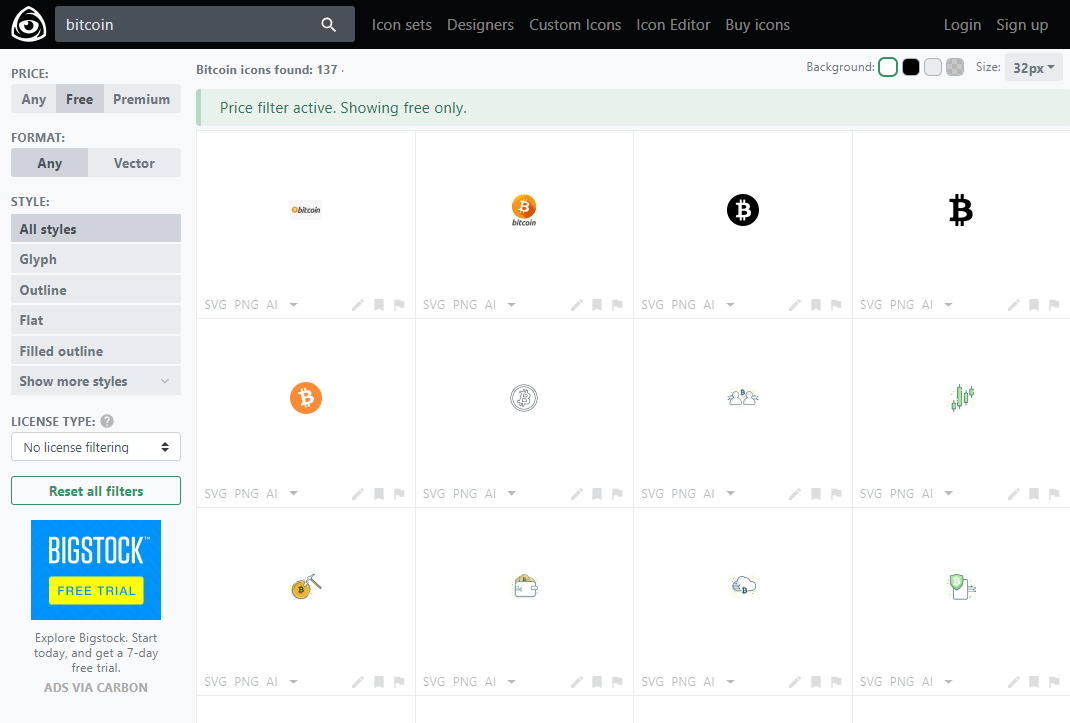
Task: Open Icon sets in top navigation
Action: point(402,25)
